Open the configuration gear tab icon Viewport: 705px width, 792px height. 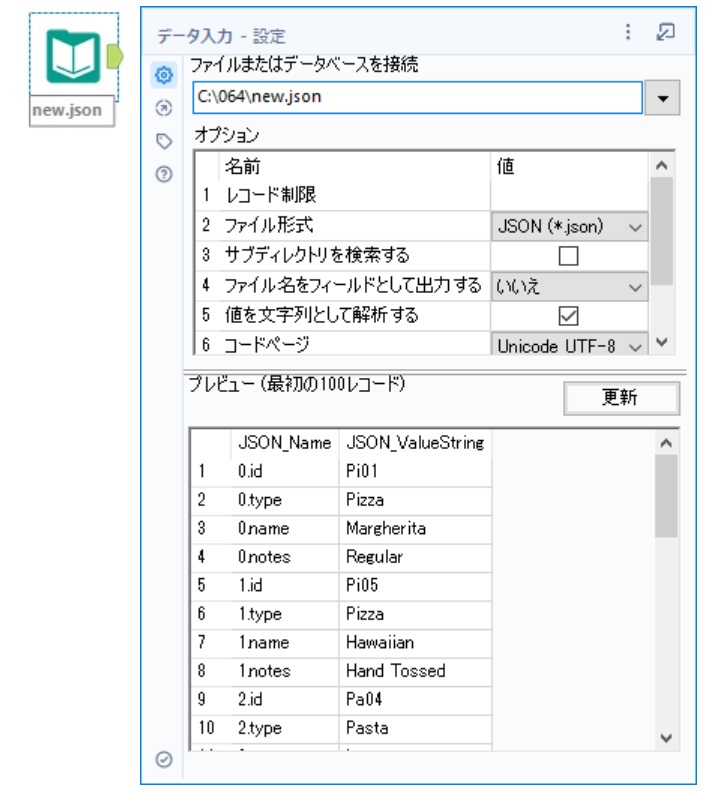(x=166, y=76)
